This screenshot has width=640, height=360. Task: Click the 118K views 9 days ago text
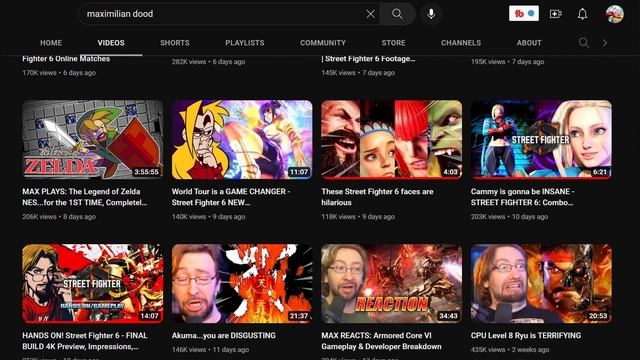[x=358, y=217]
